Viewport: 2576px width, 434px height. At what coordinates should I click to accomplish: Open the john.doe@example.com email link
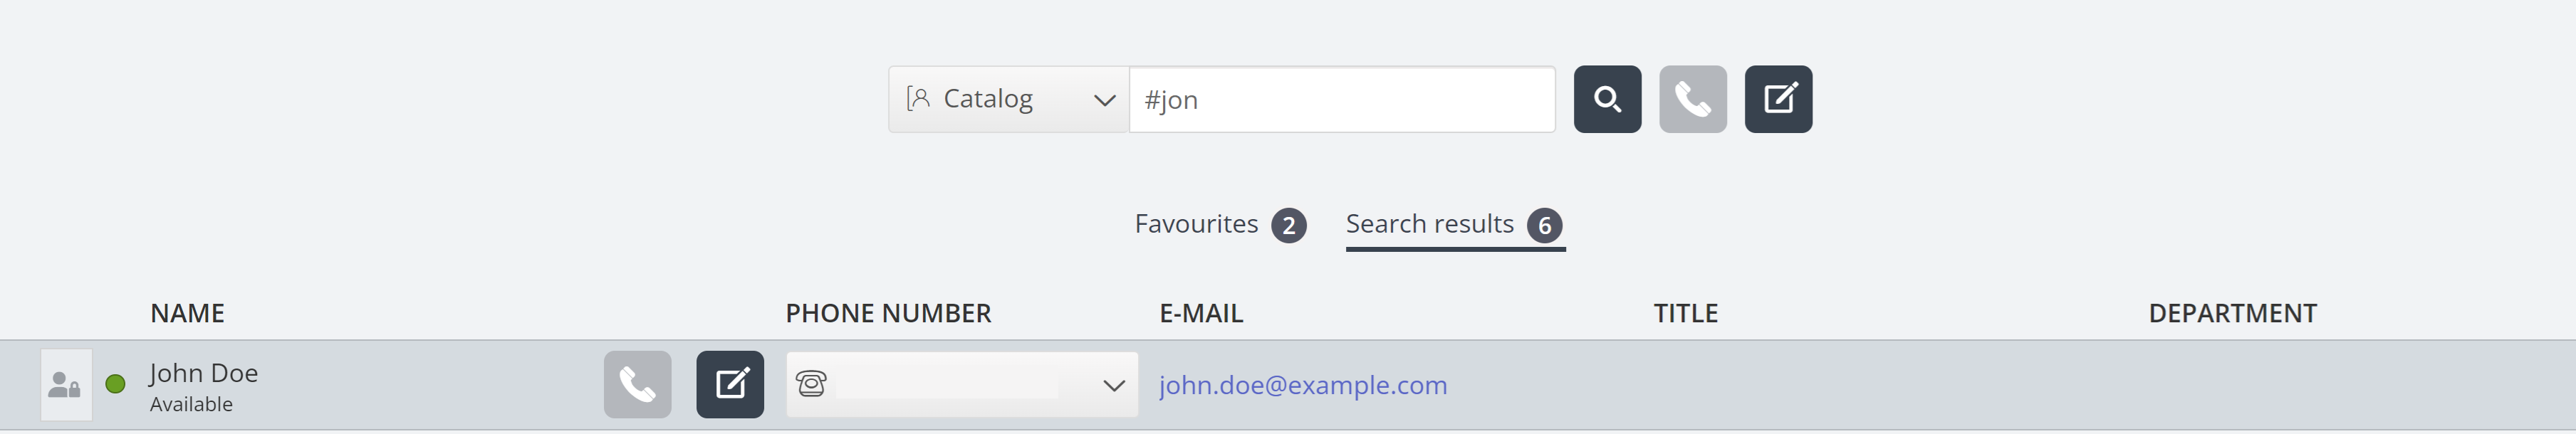(x=1303, y=385)
